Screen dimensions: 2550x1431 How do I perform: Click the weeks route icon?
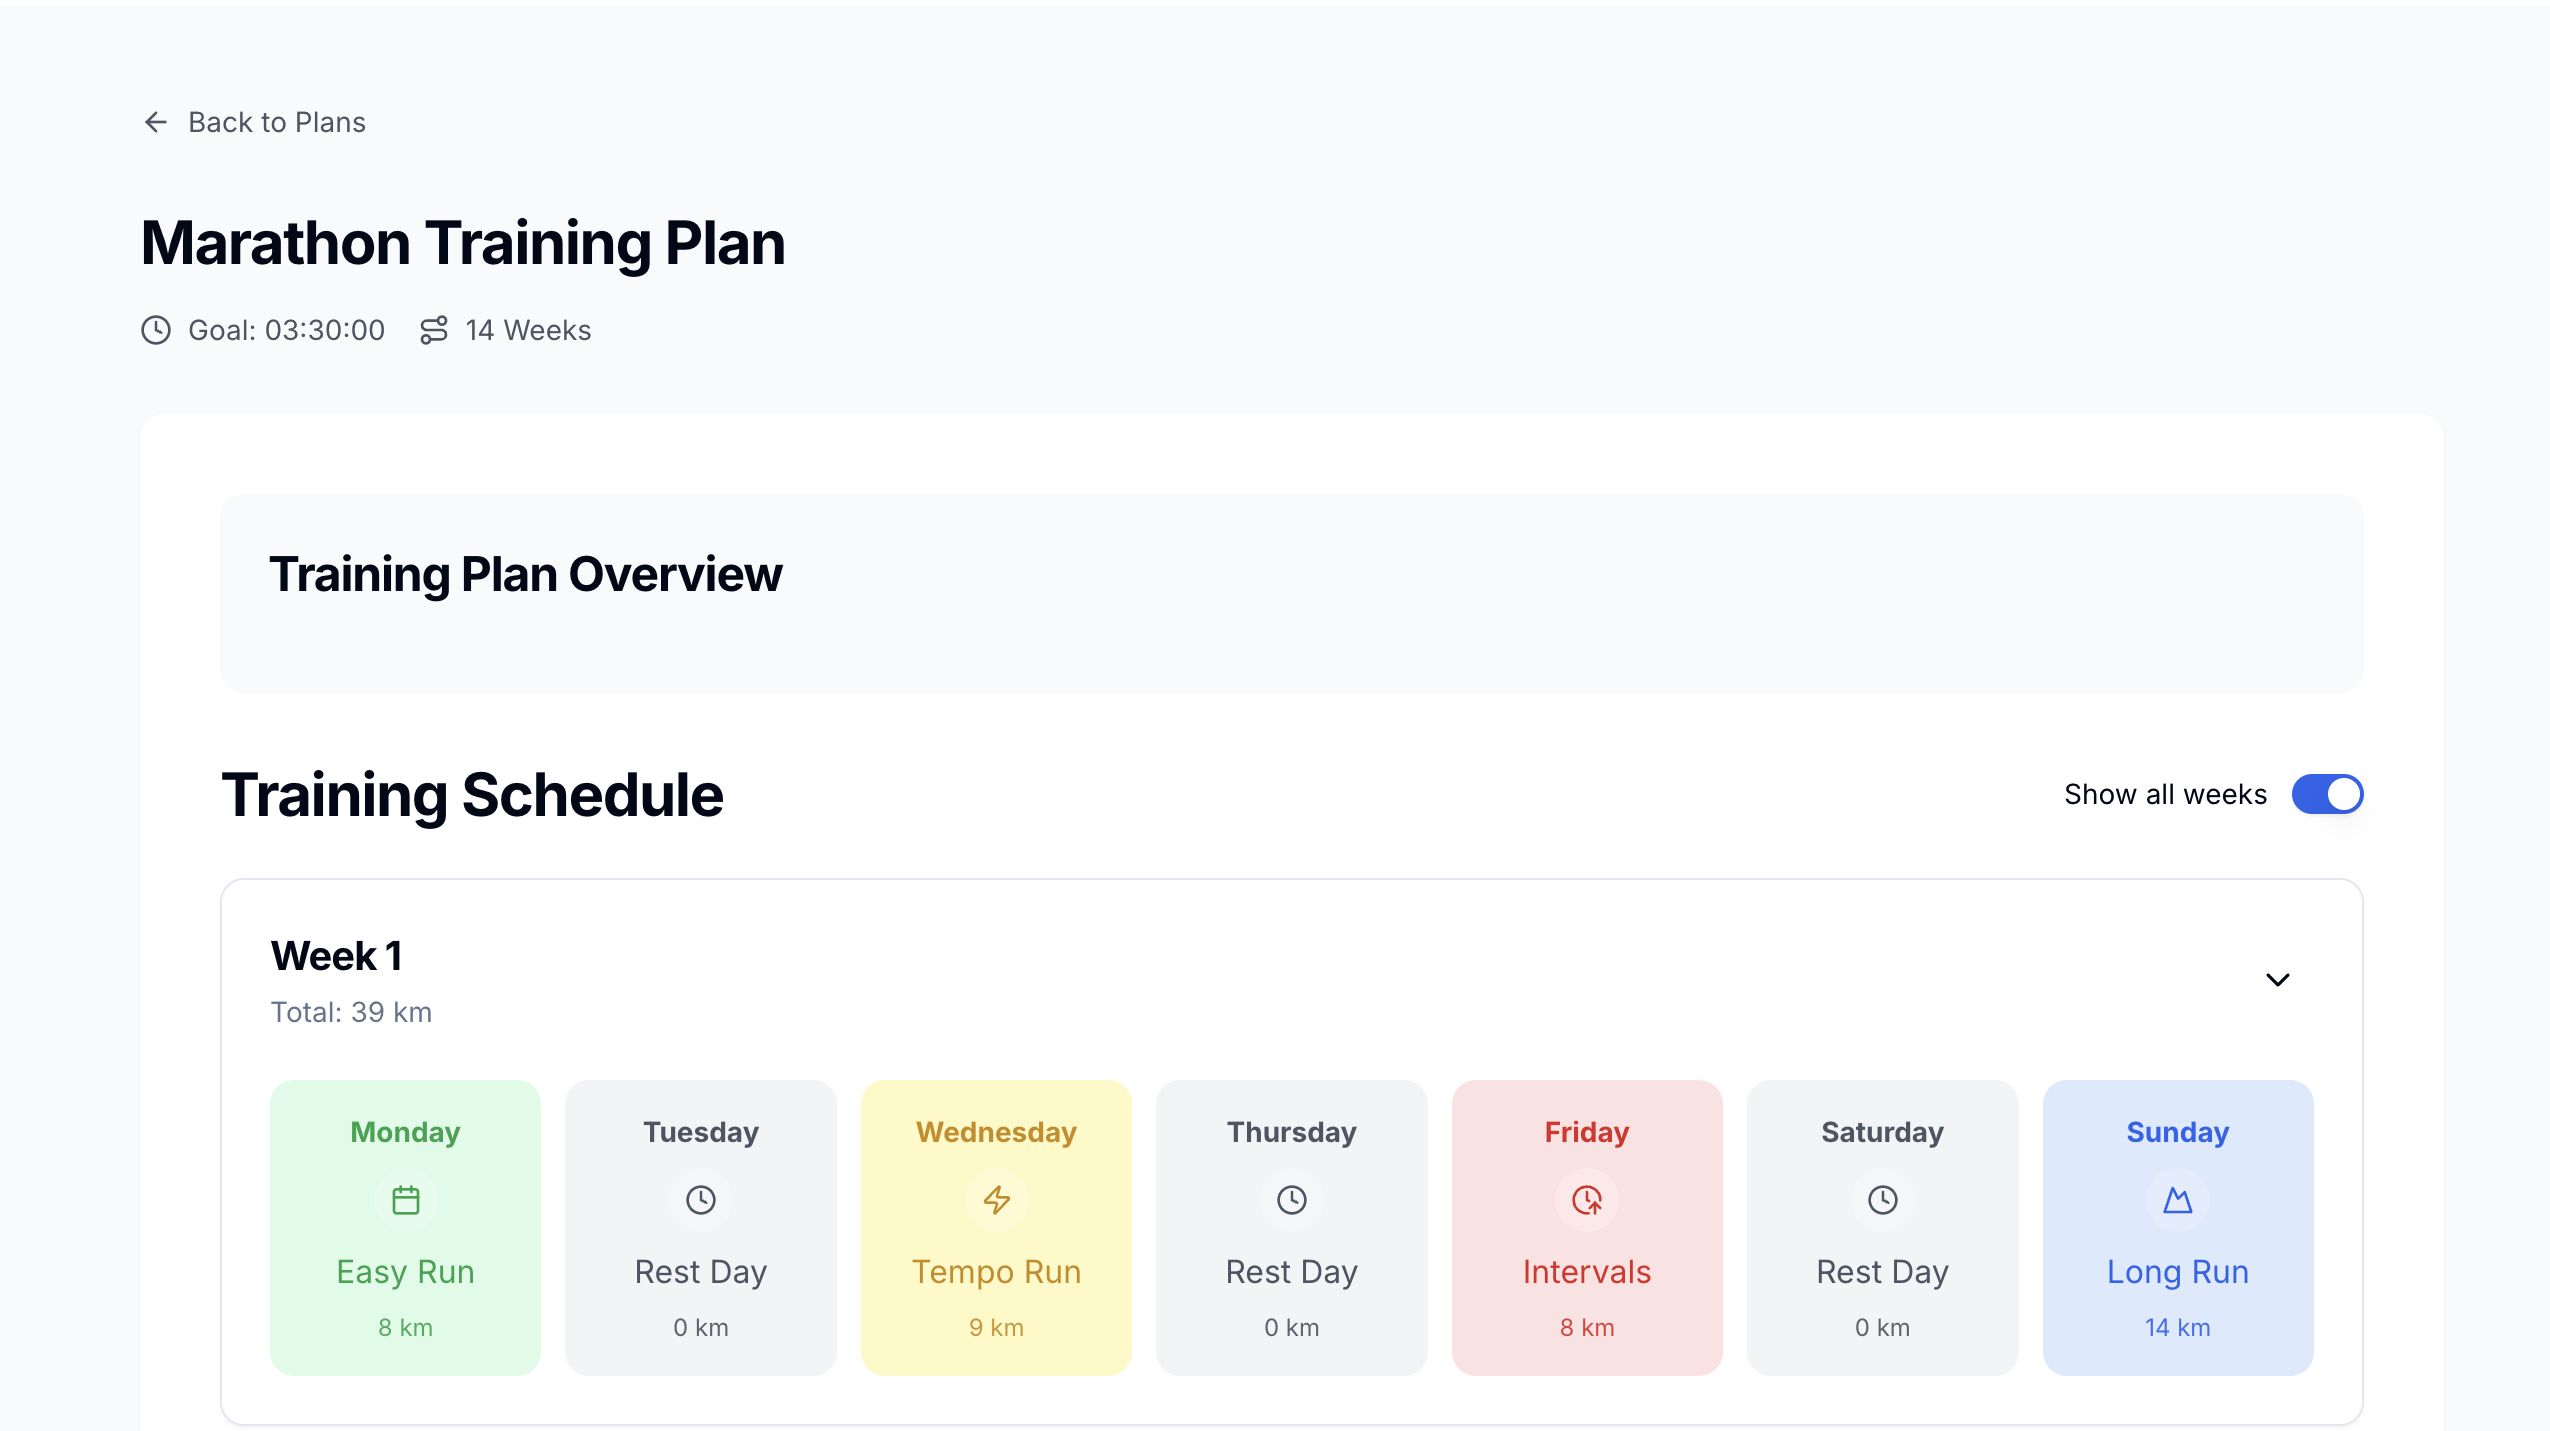coord(434,330)
